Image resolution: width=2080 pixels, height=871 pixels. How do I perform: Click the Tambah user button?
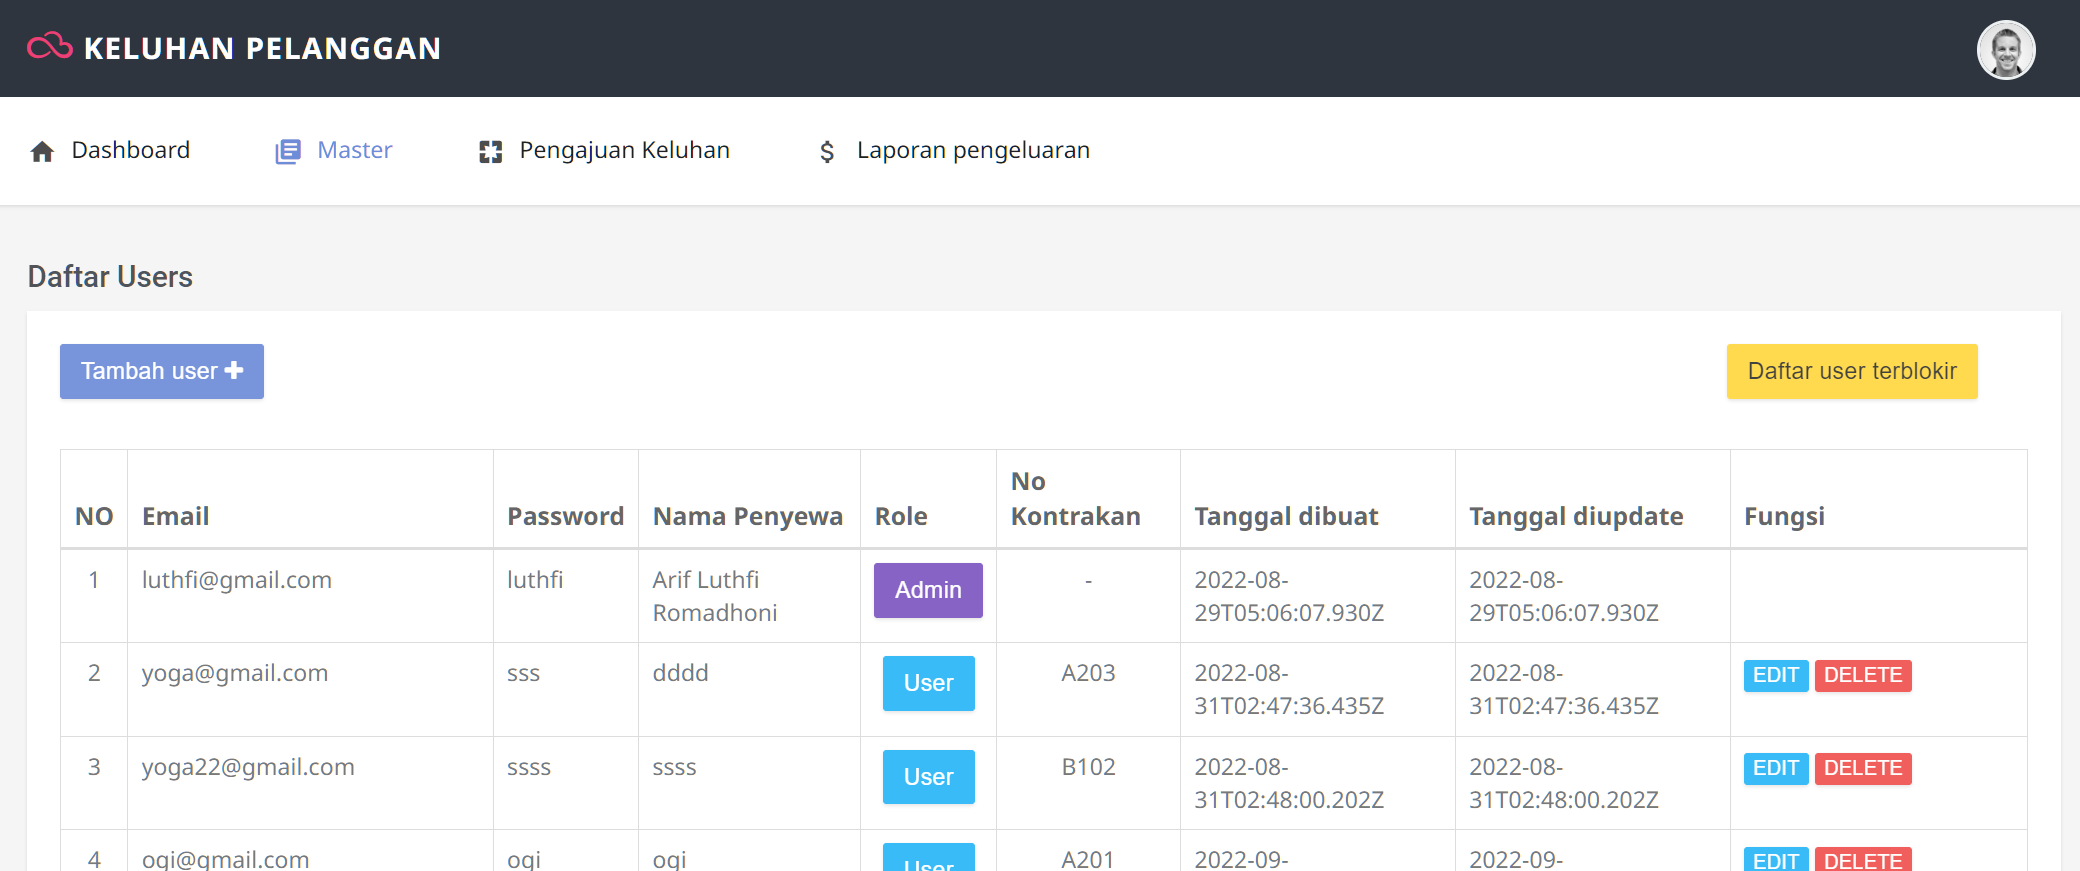(162, 371)
